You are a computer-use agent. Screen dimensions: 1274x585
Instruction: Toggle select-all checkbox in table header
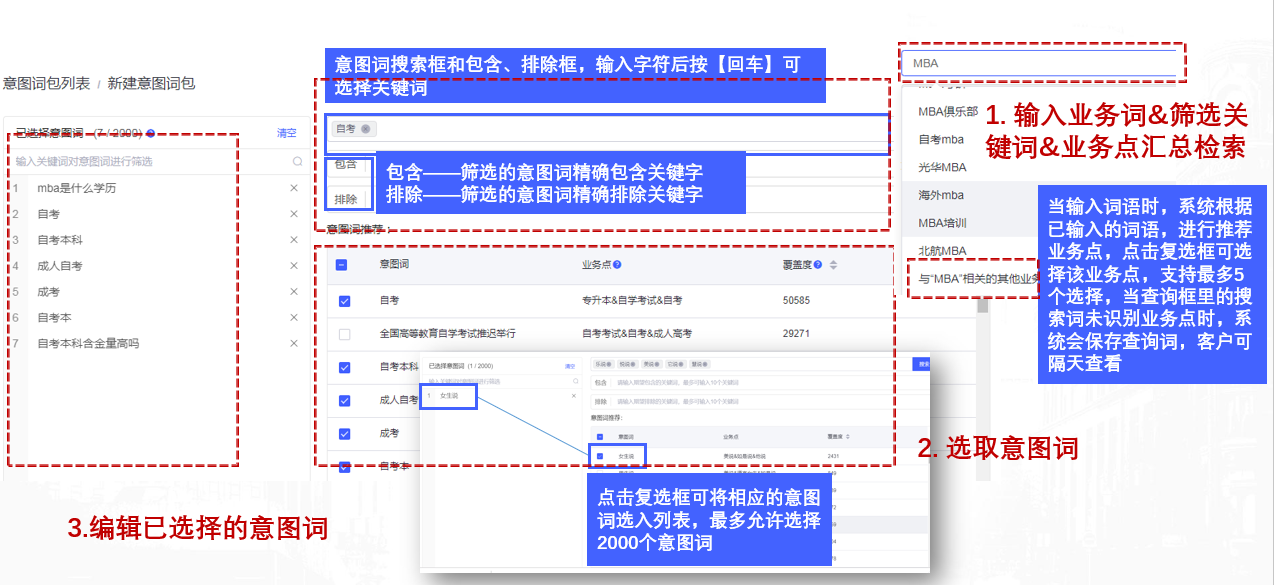point(341,265)
